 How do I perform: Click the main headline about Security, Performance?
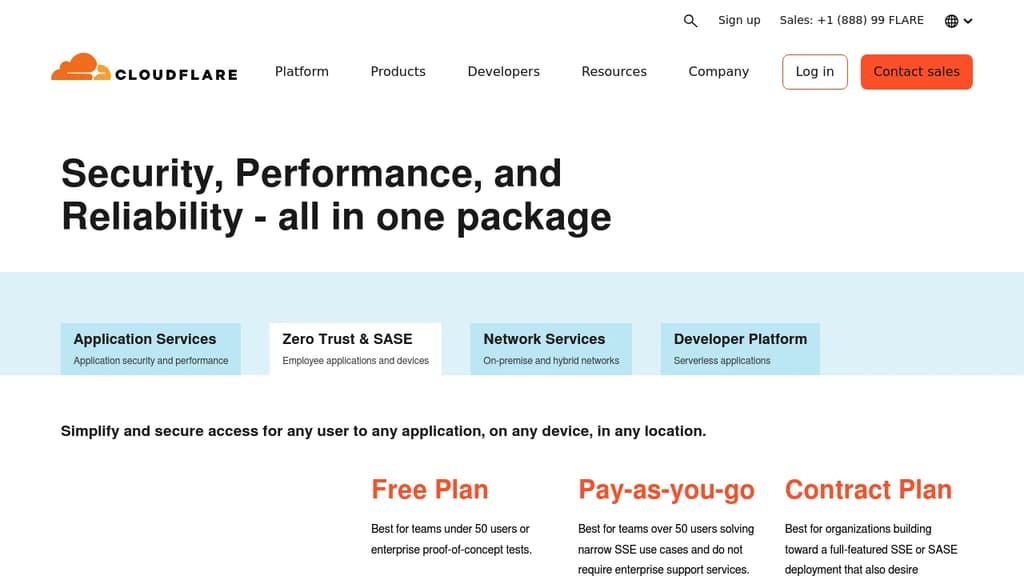pyautogui.click(x=336, y=195)
